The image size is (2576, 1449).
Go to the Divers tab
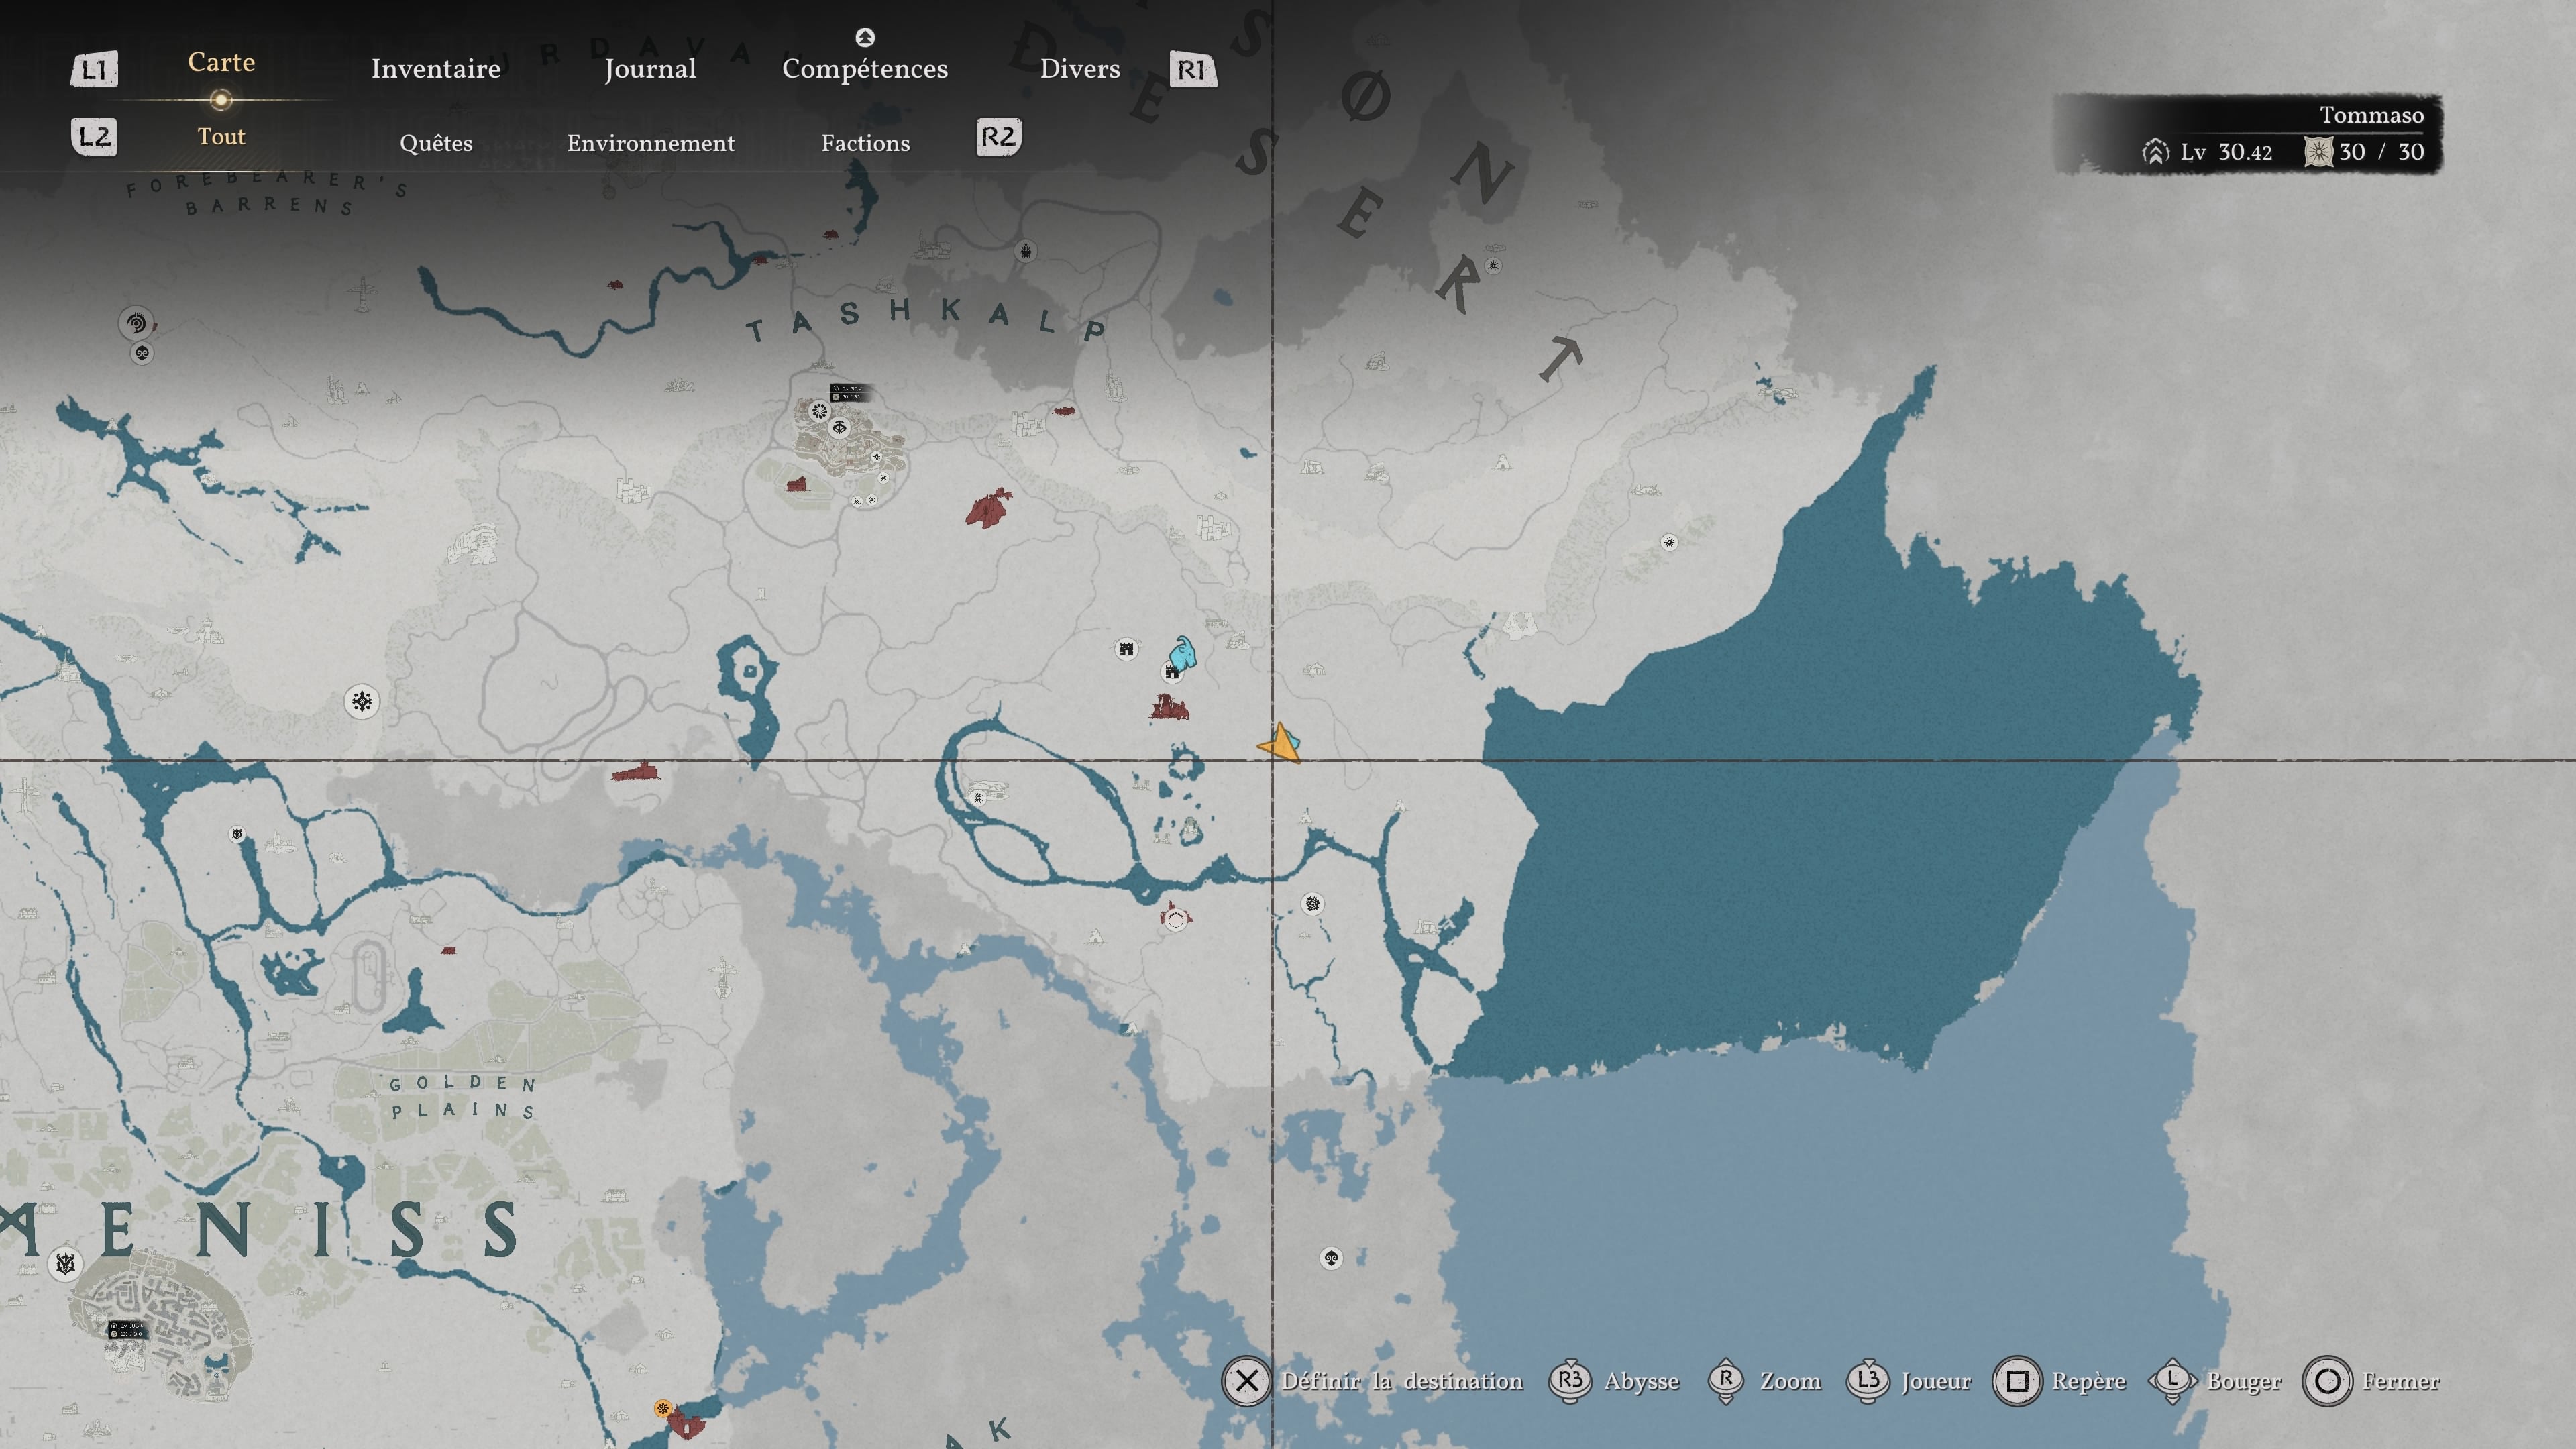(1080, 68)
